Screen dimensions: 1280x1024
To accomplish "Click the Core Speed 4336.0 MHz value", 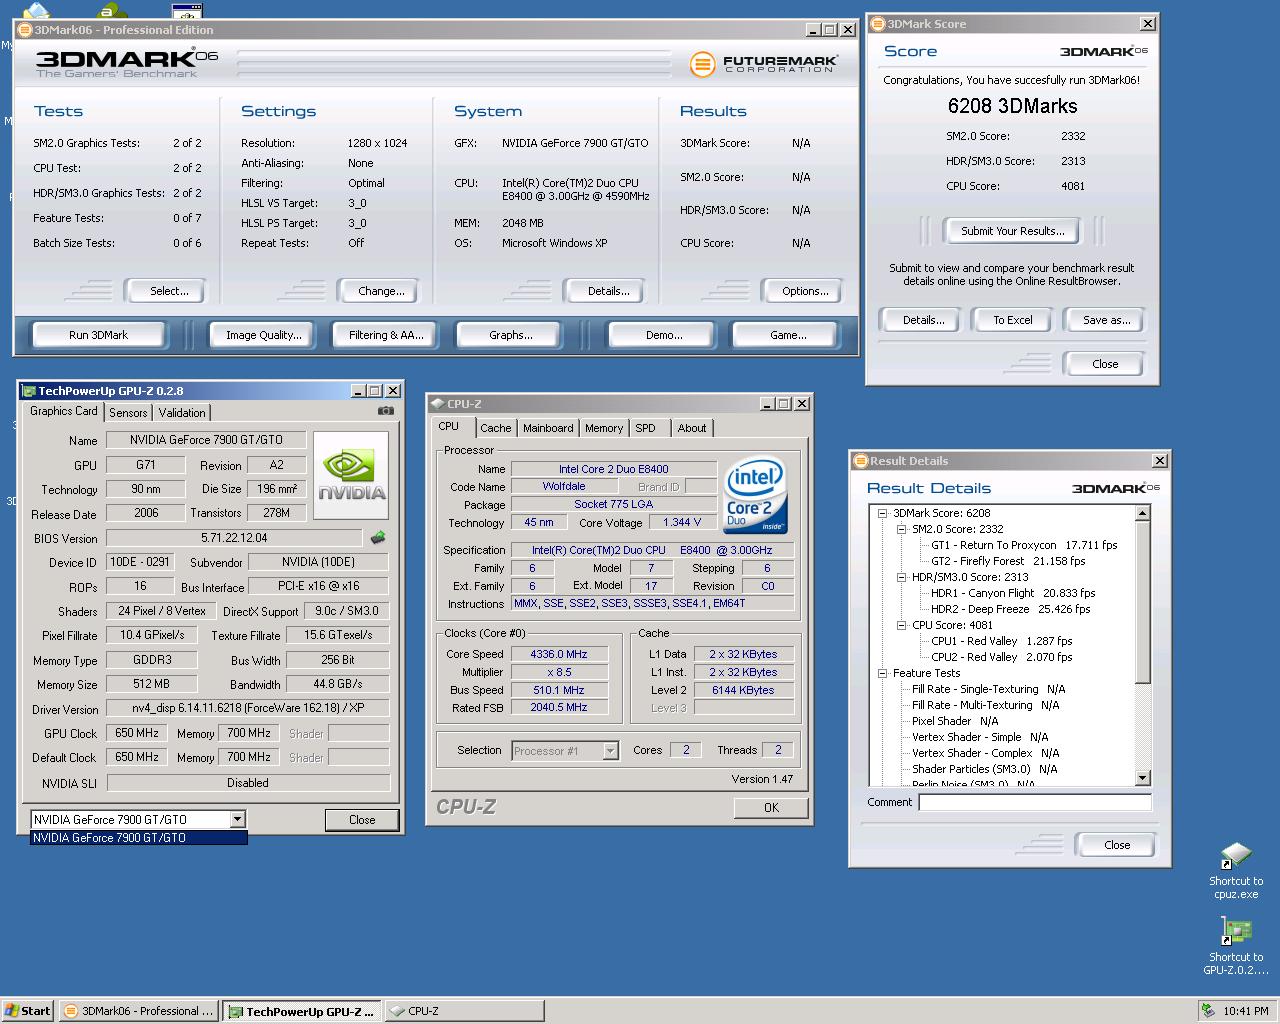I will pyautogui.click(x=558, y=654).
